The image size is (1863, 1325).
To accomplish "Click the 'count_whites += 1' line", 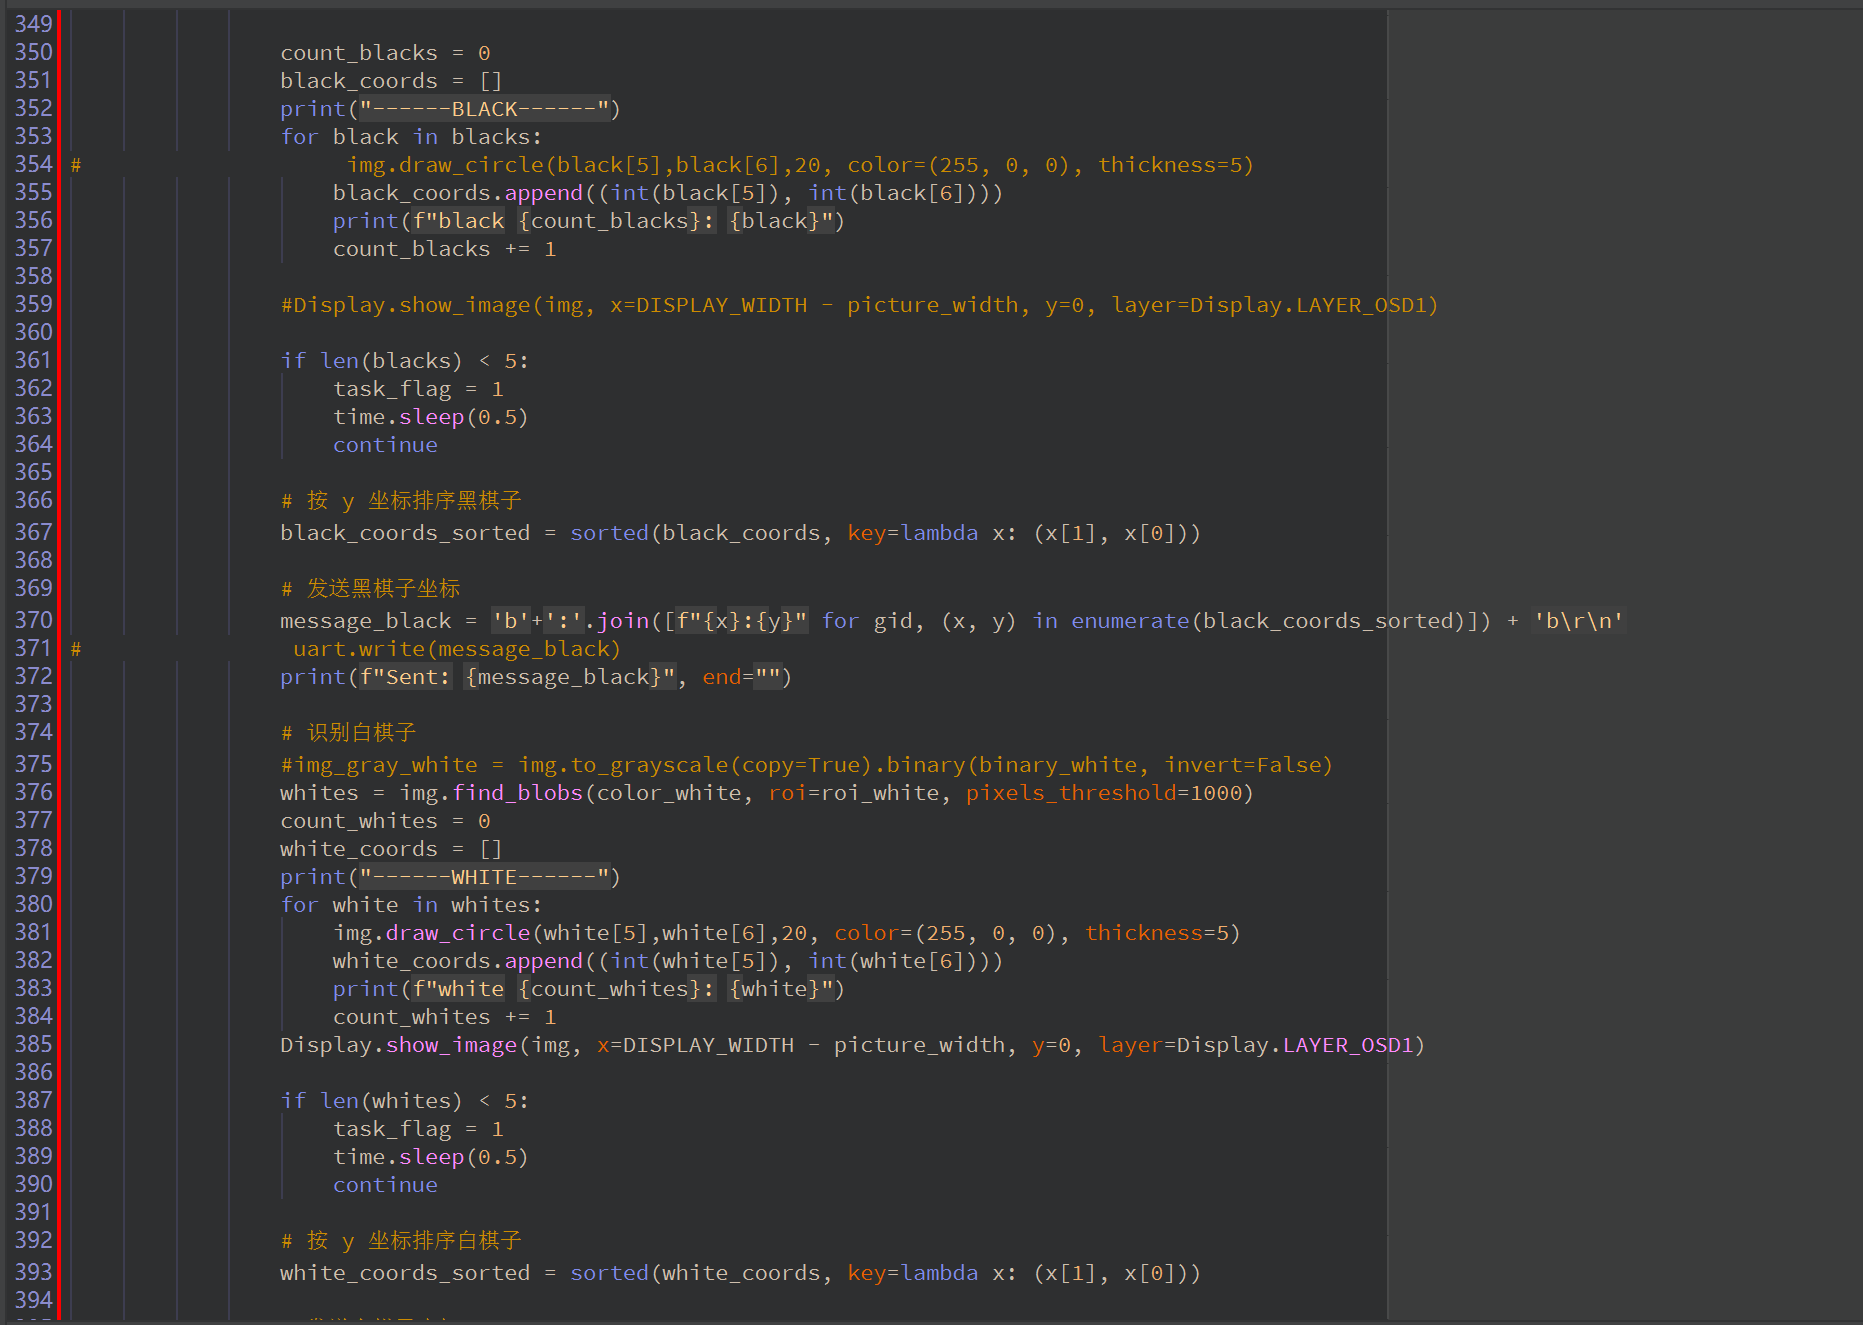I will 444,1017.
